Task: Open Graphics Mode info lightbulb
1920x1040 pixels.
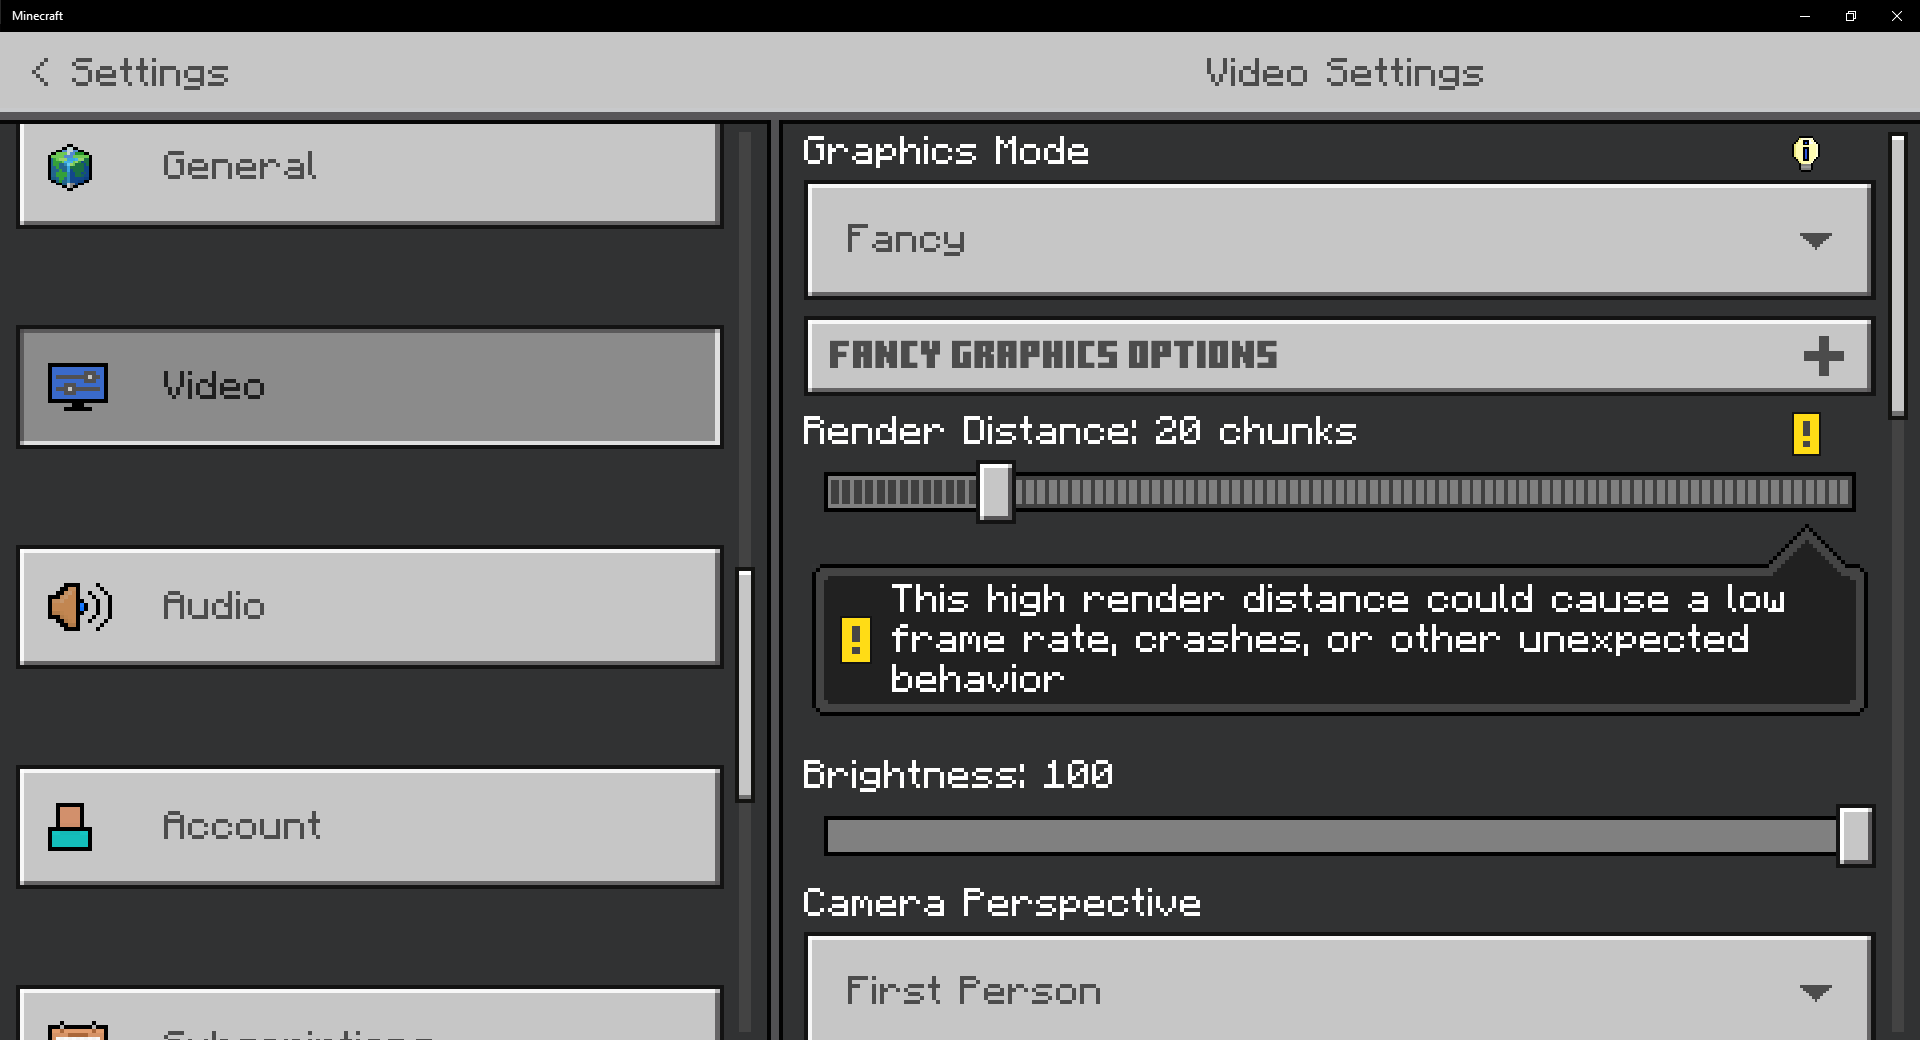Action: (x=1806, y=153)
